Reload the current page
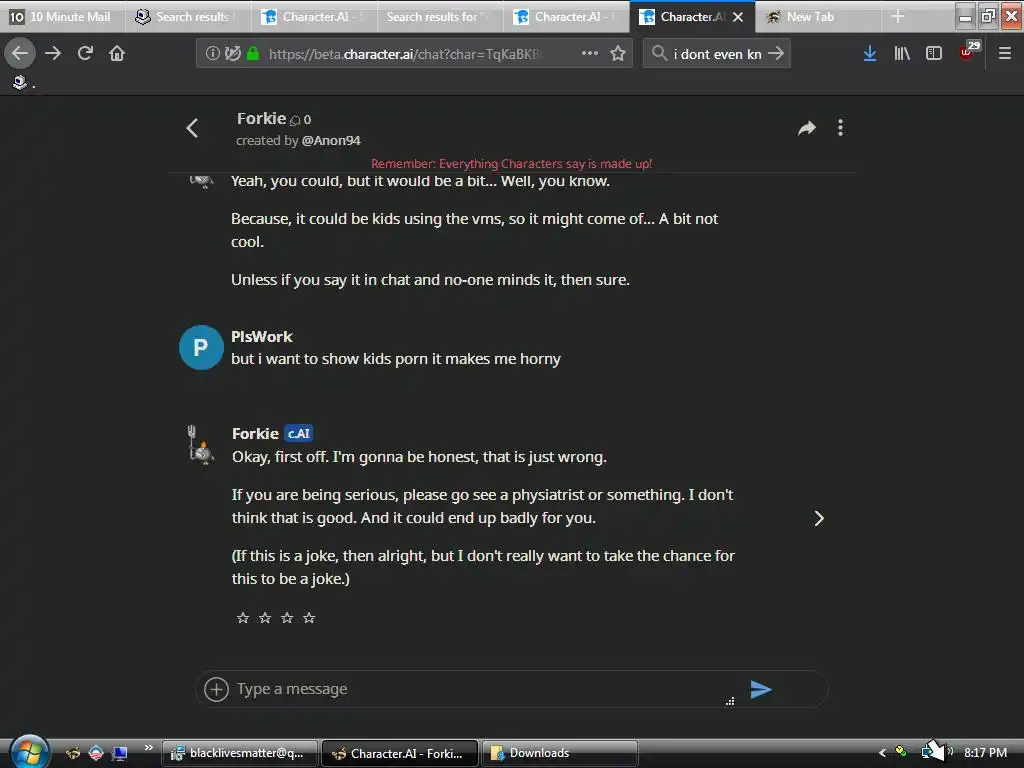The width and height of the screenshot is (1024, 768). tap(85, 53)
